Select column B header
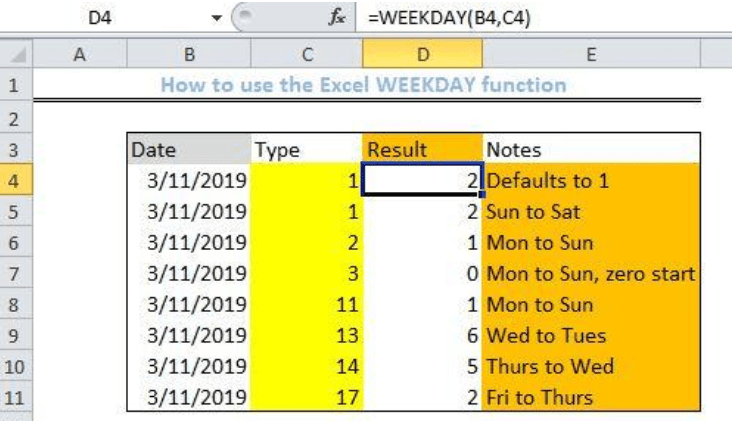 tap(188, 58)
